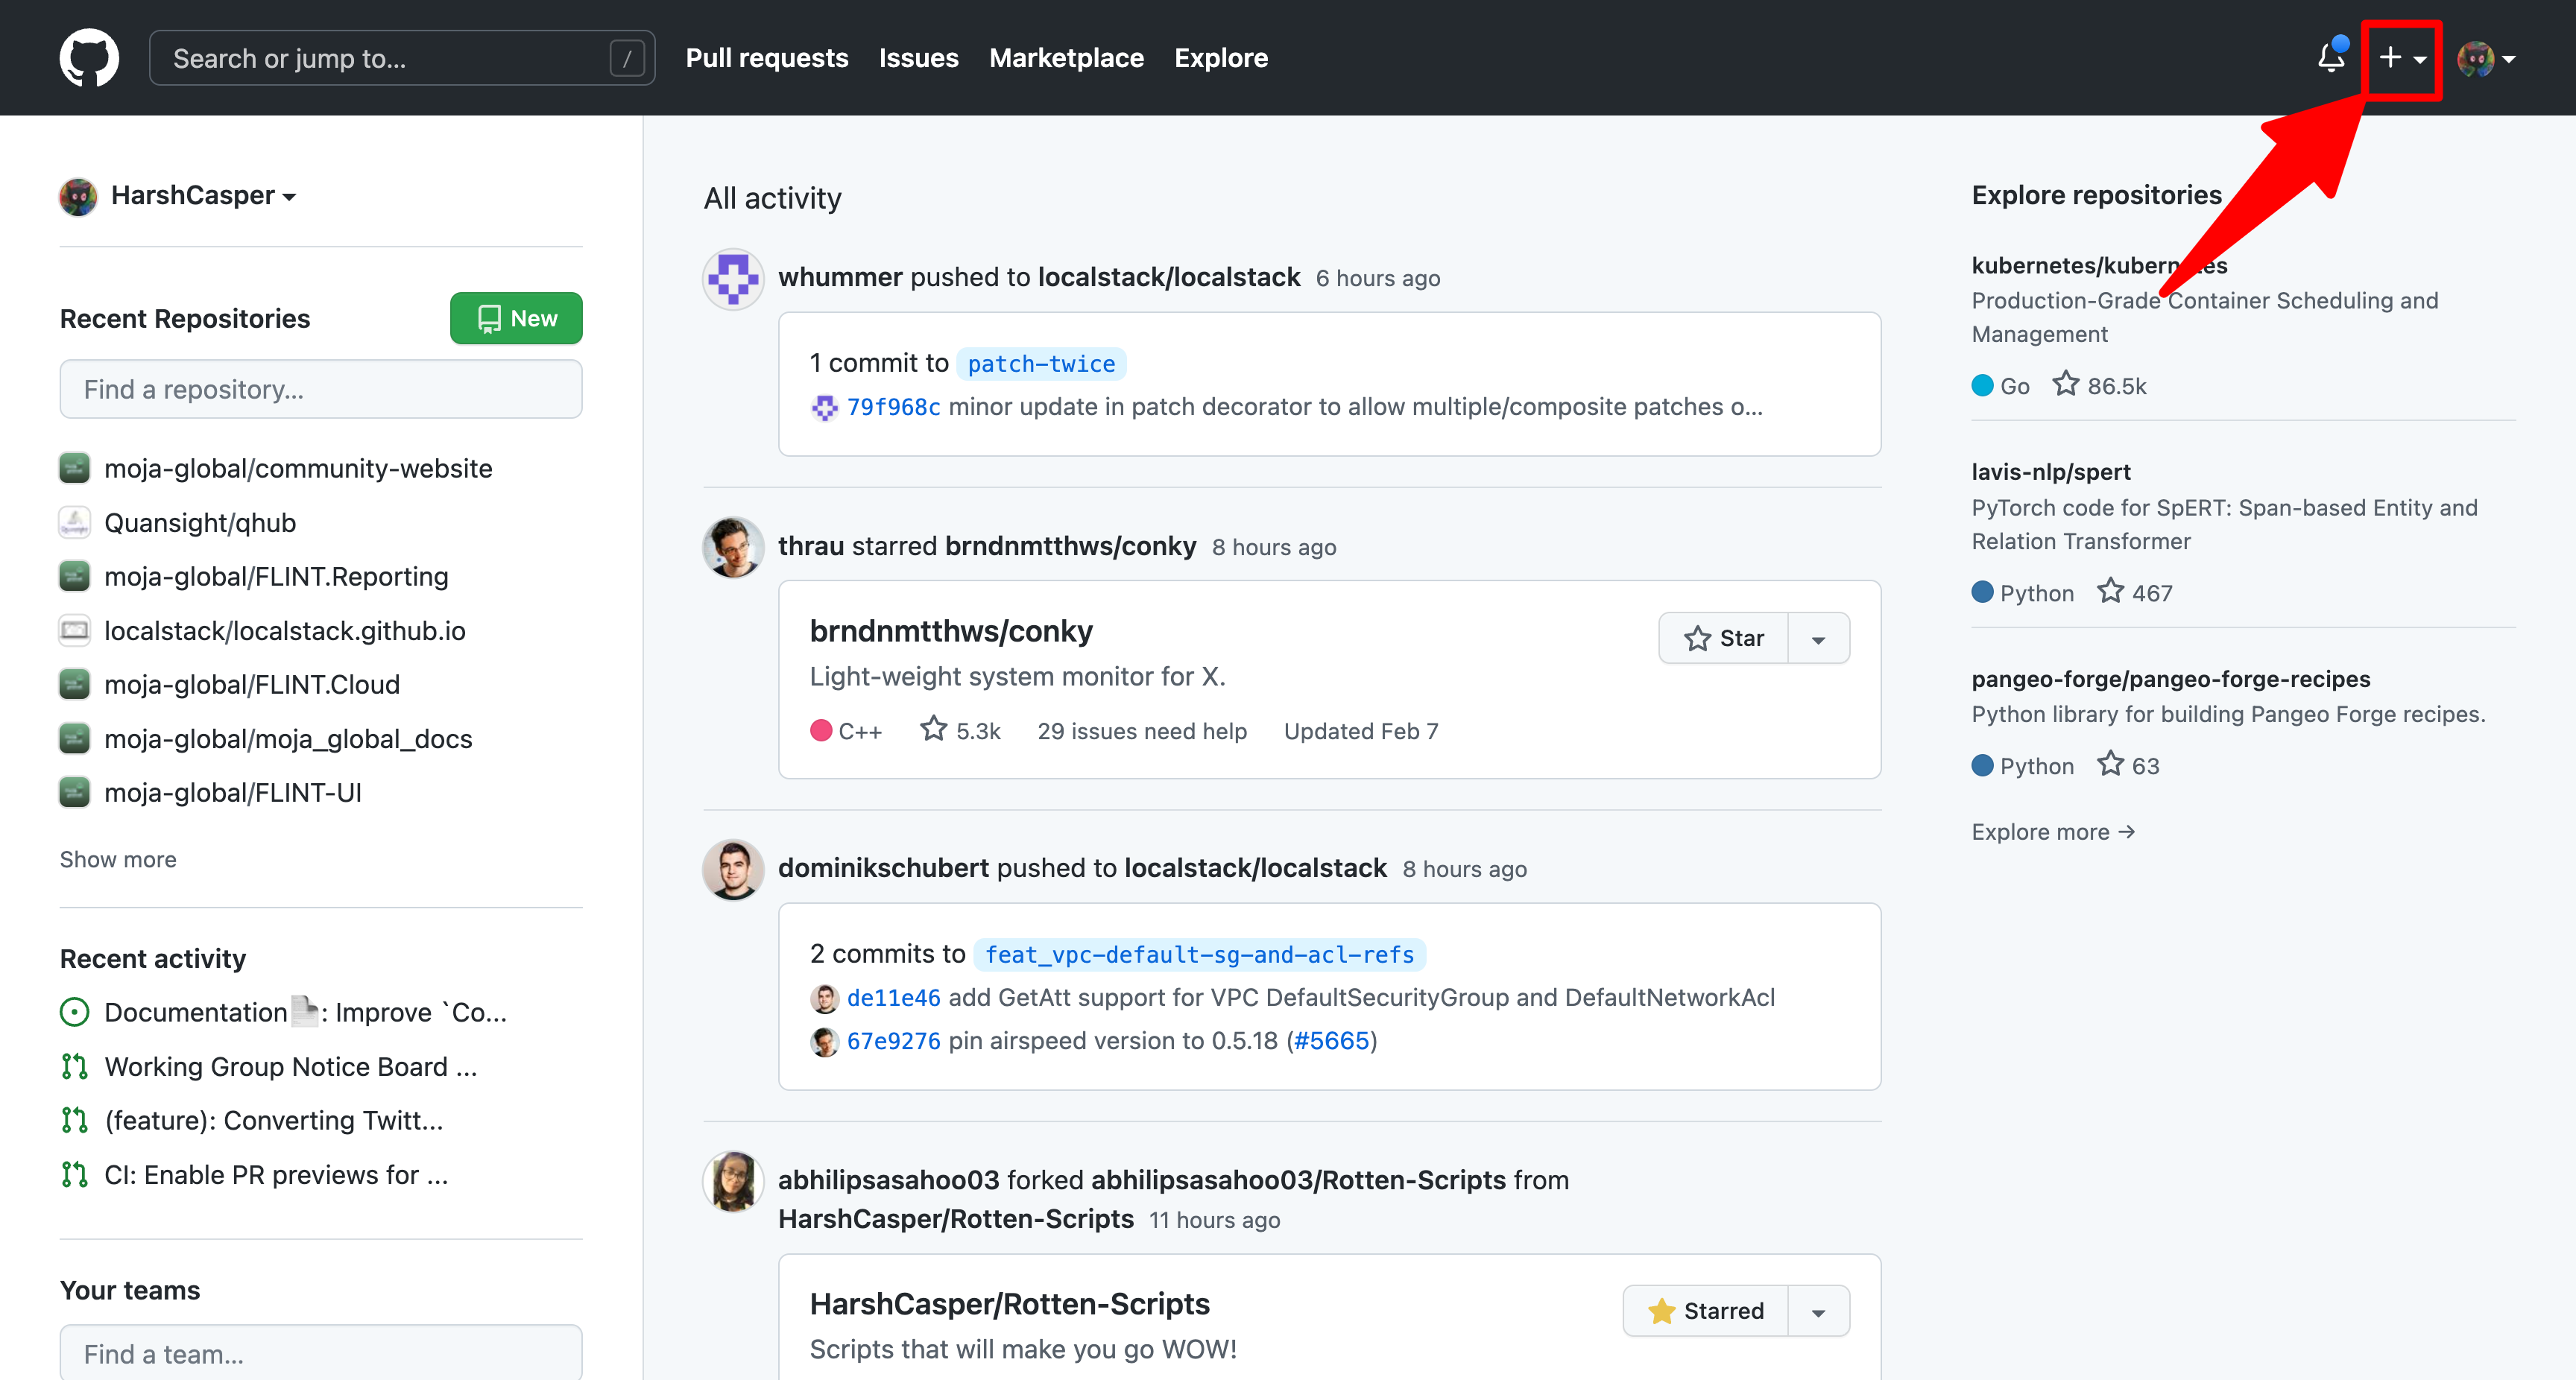Click the pangeo-forge-recipes 63 star icon
Screen dimensions: 2576x1380
tap(2110, 764)
